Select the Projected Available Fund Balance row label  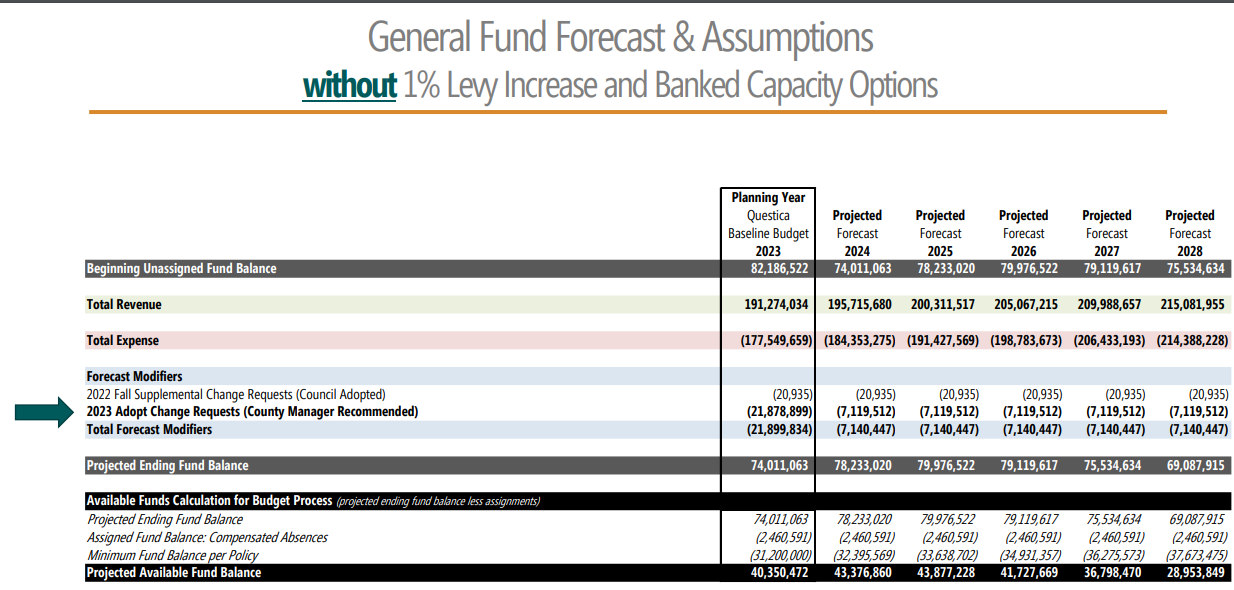[173, 573]
